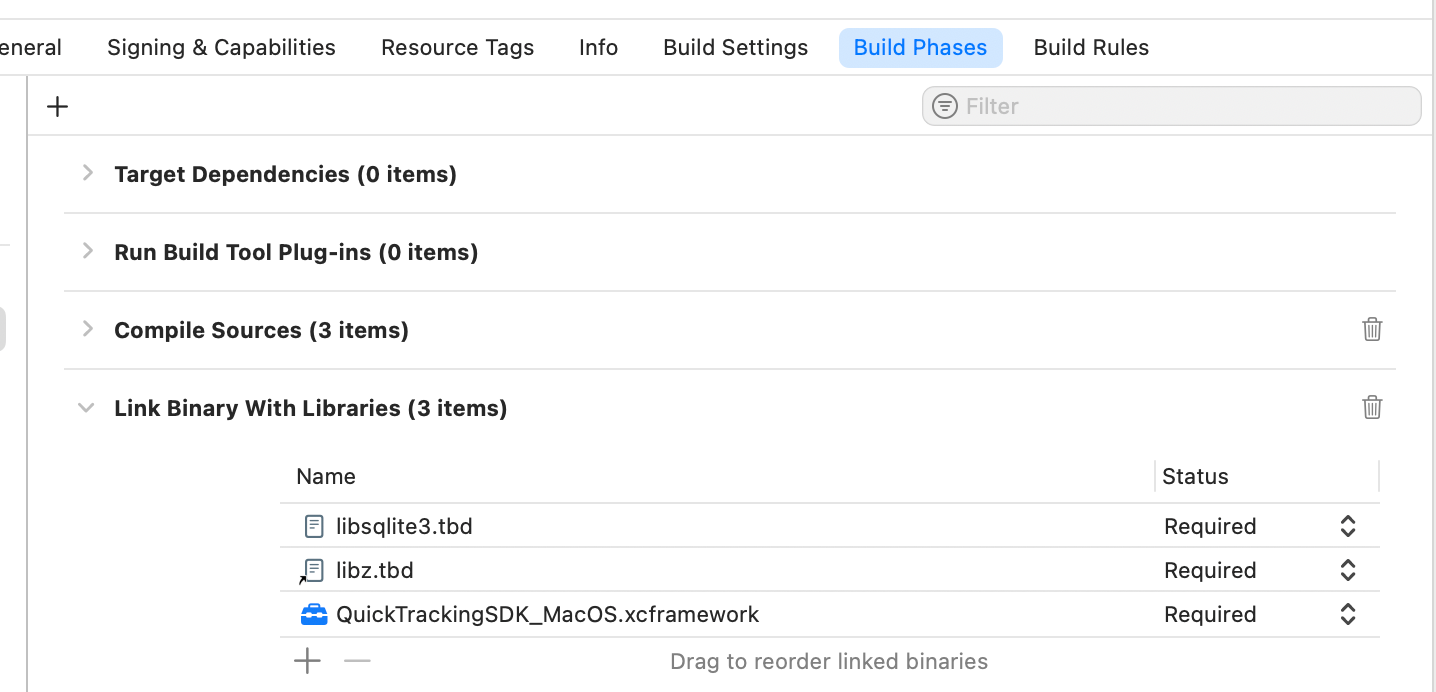Image resolution: width=1436 pixels, height=692 pixels.
Task: Expand the Compile Sources section
Action: 88,329
